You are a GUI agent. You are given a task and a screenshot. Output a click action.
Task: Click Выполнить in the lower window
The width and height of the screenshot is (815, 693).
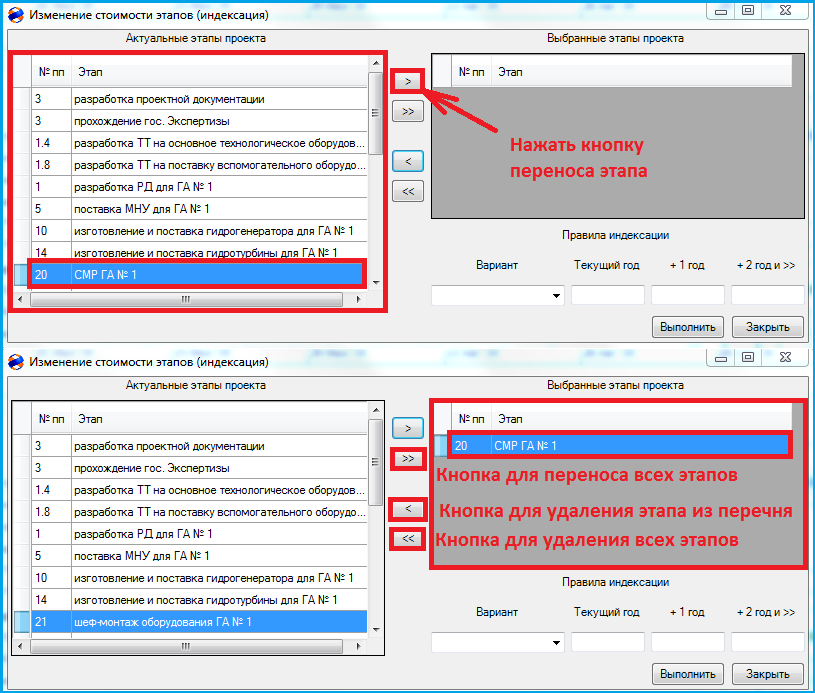point(688,674)
